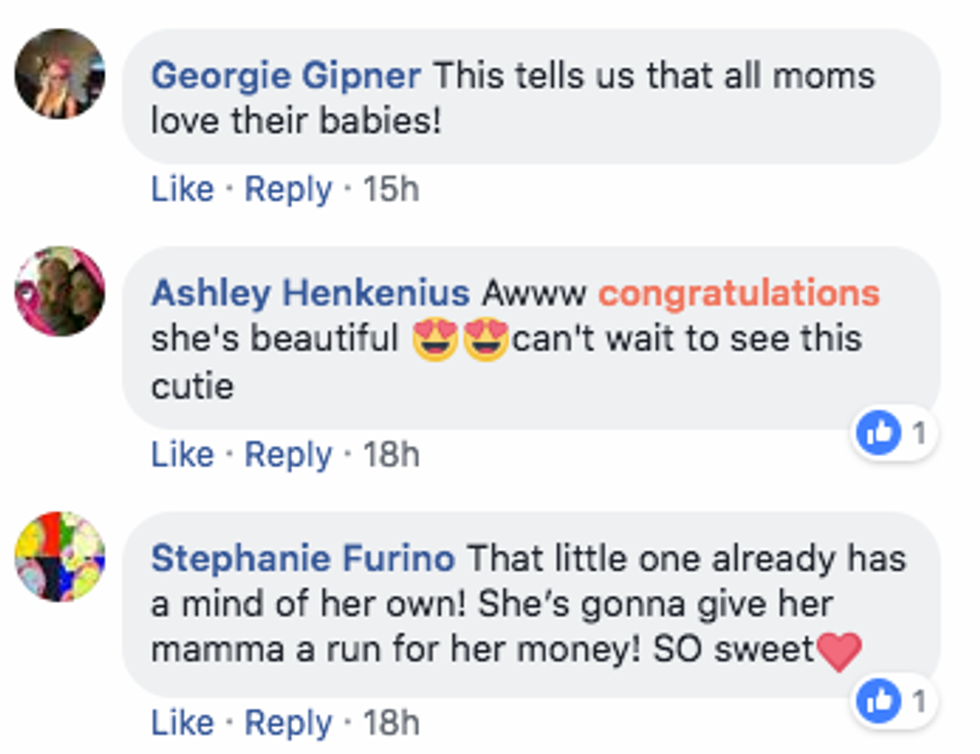Click the 15h timestamp on Georgie's comment

pos(391,189)
